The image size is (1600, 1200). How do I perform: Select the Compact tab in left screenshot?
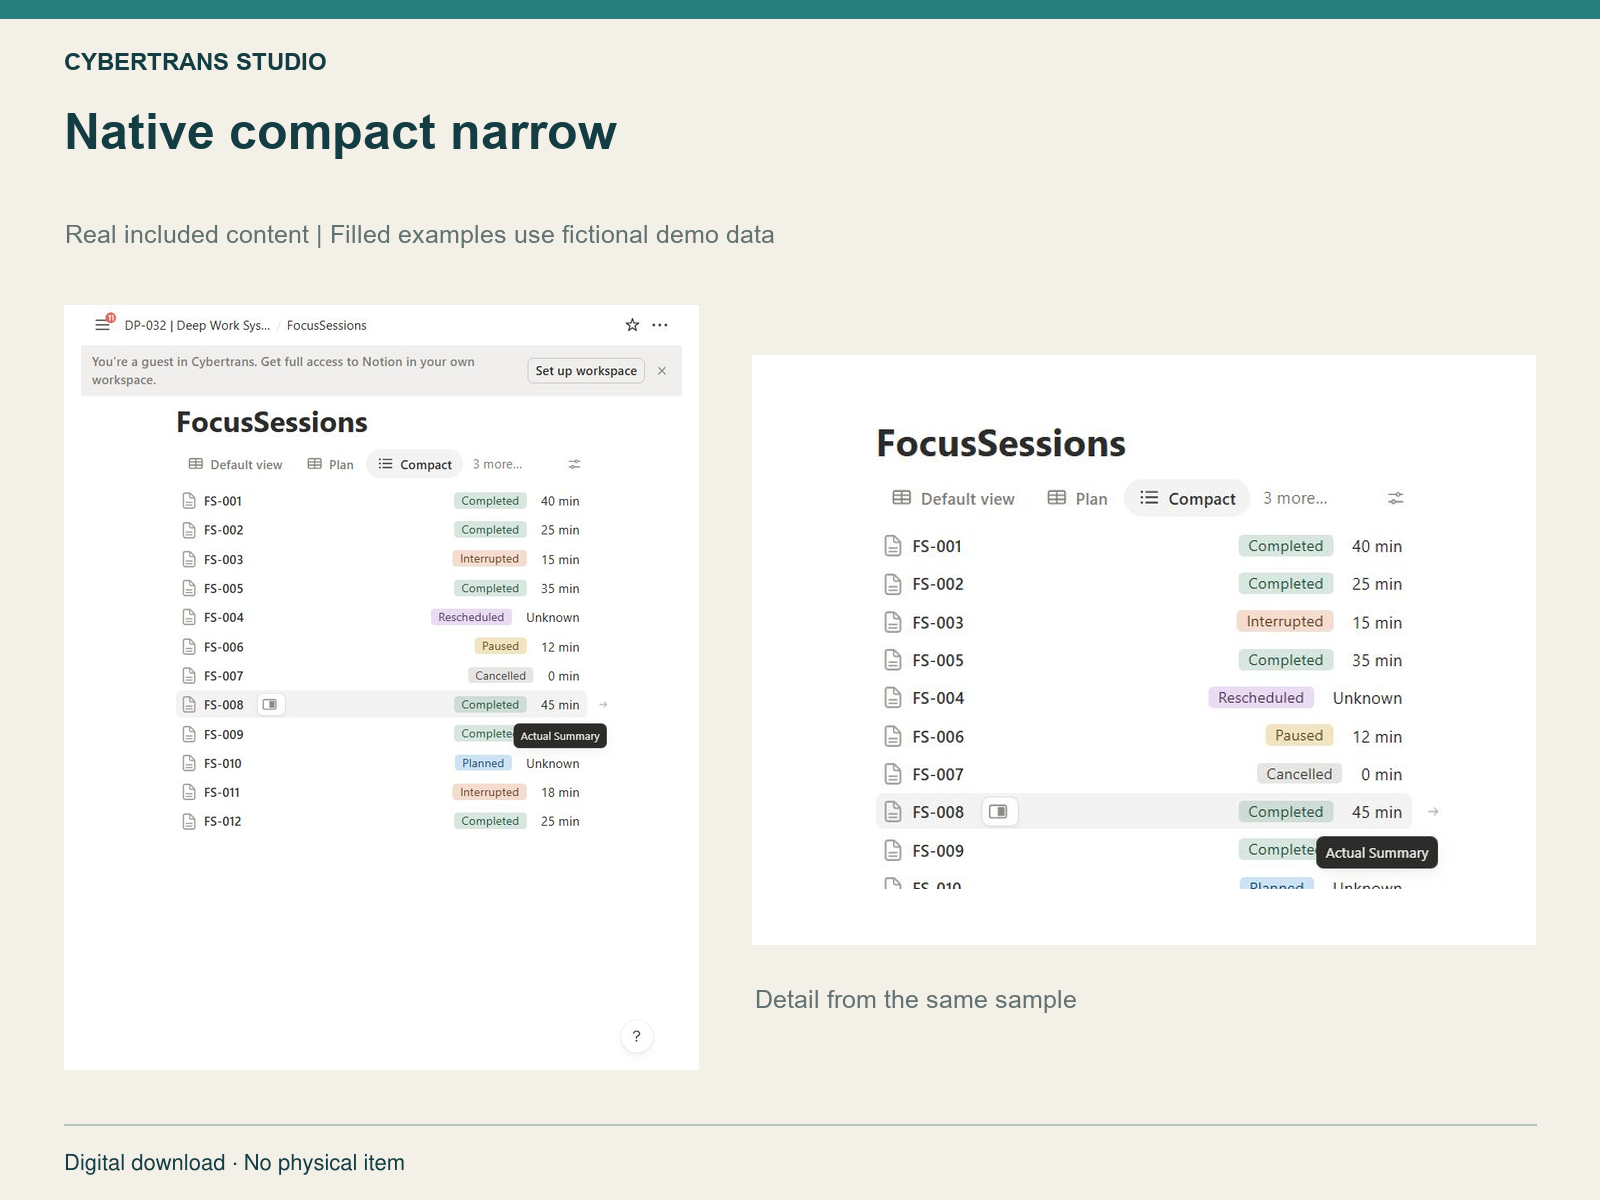tap(415, 464)
